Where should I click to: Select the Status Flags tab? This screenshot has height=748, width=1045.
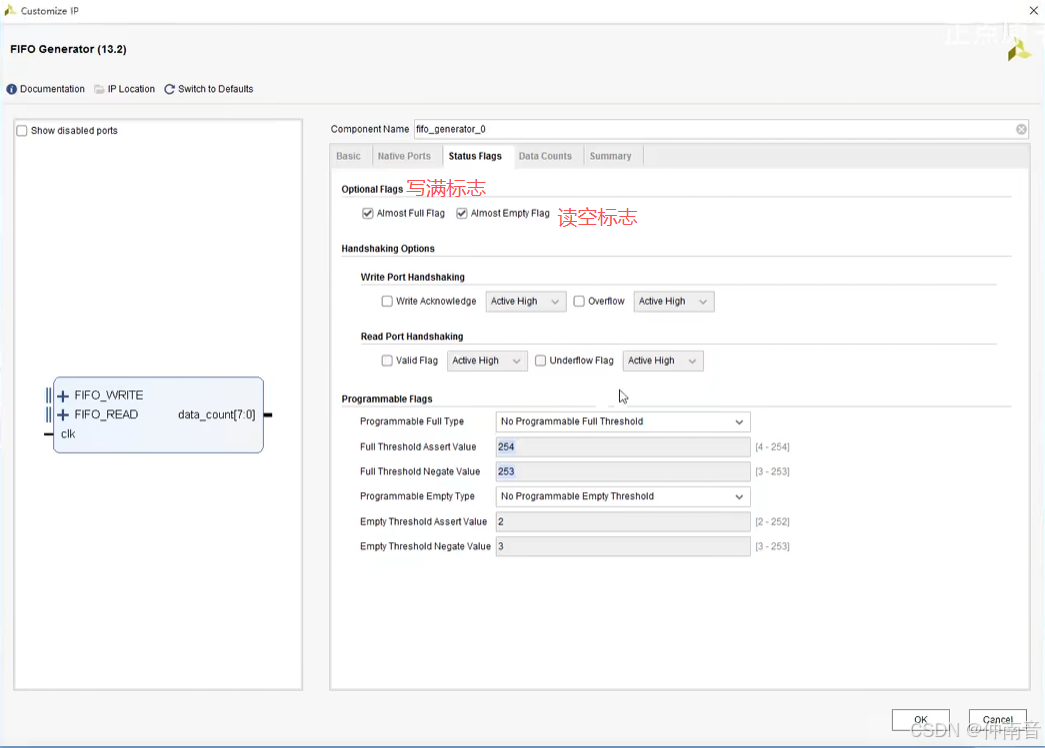(475, 156)
